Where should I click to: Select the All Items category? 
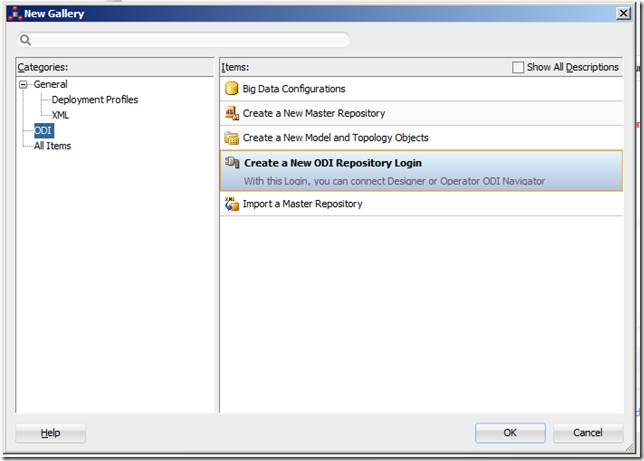point(52,146)
